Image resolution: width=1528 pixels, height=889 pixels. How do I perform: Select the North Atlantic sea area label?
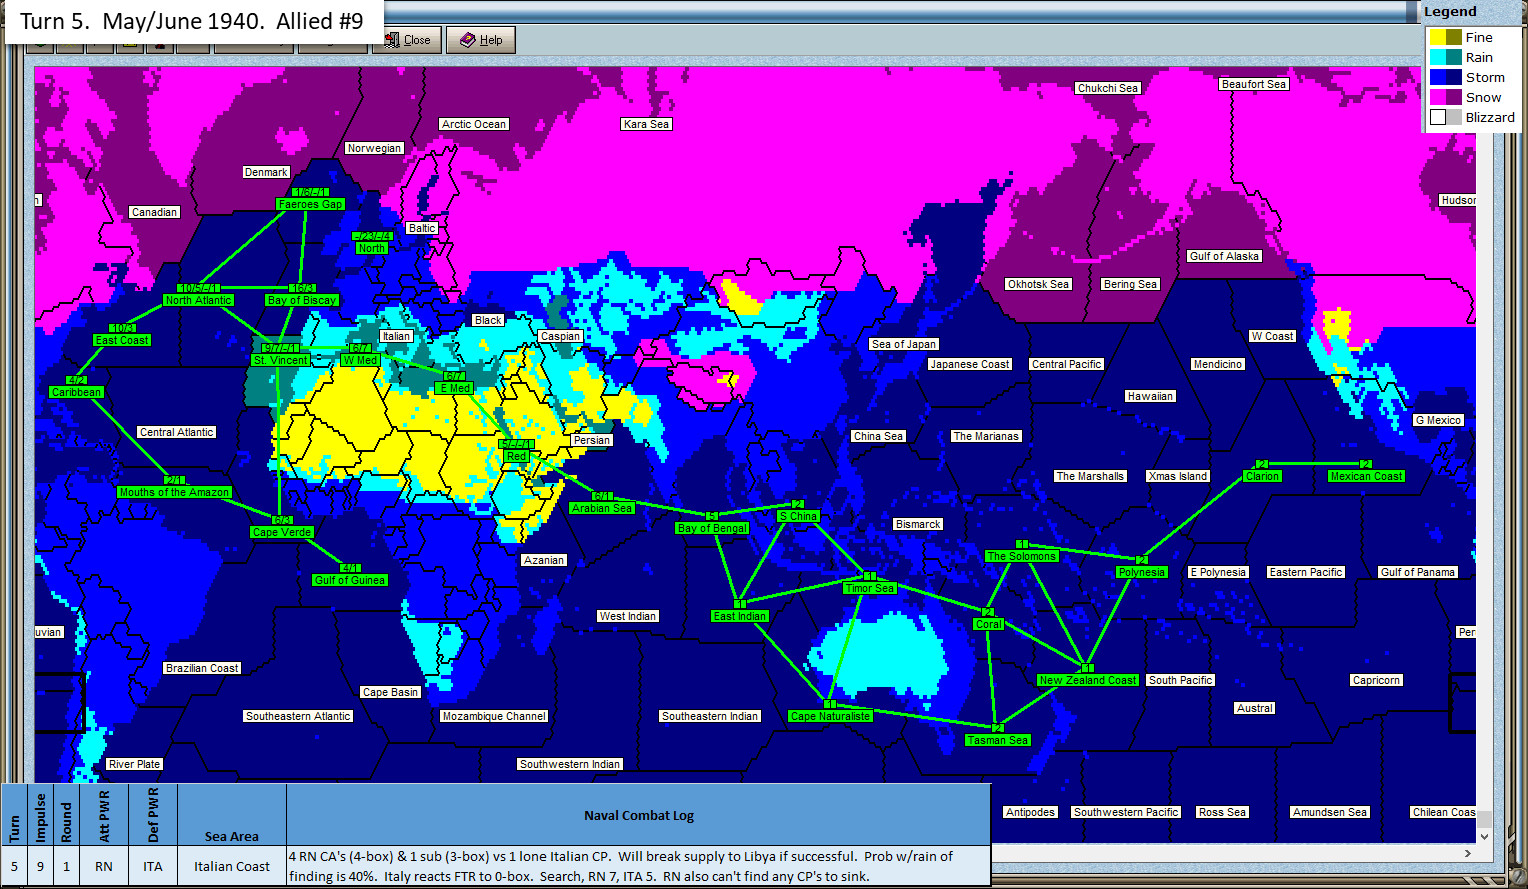(x=199, y=300)
